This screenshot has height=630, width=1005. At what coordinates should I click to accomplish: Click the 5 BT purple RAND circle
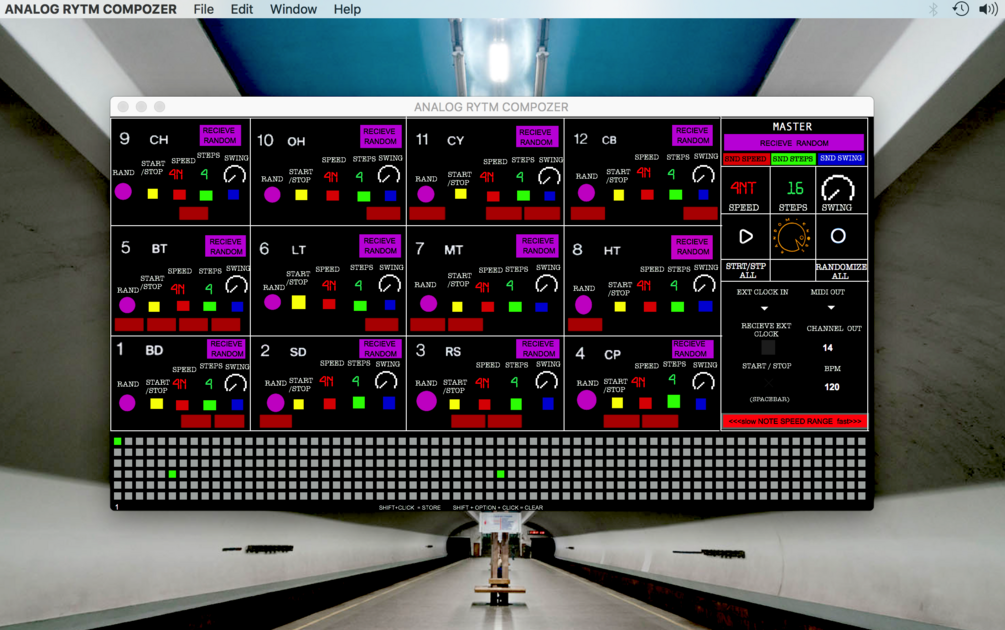tap(127, 305)
